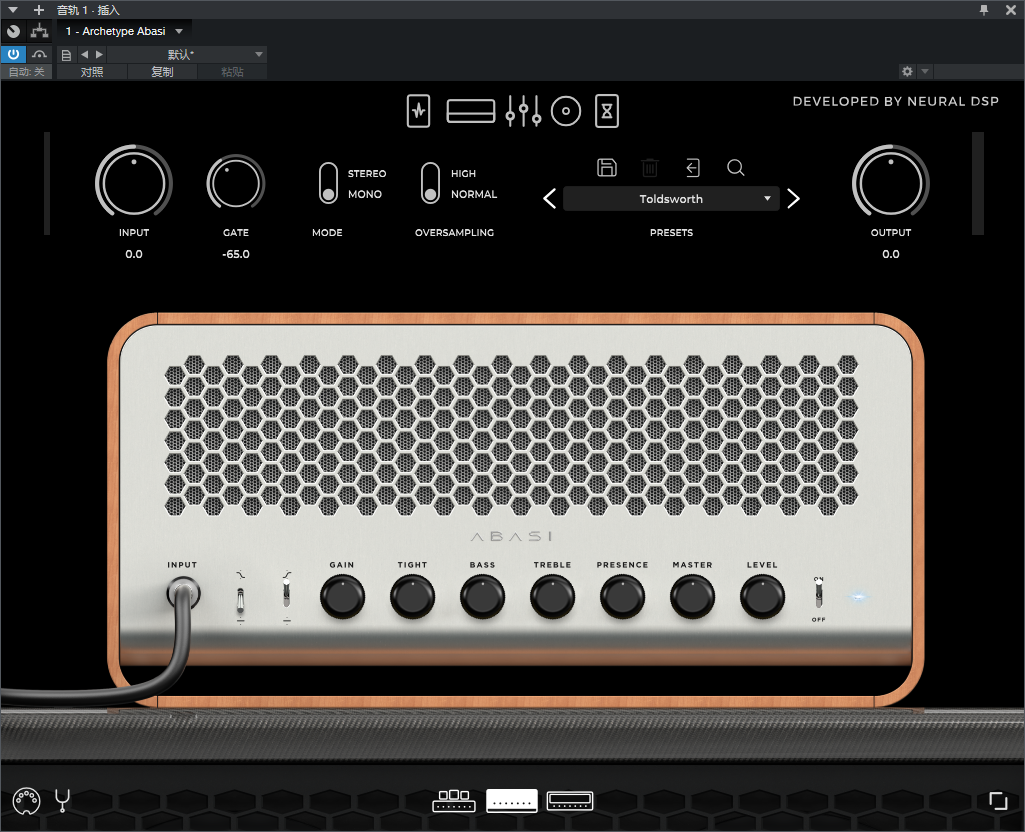The image size is (1025, 832).
Task: Click the Input level knob
Action: (134, 183)
